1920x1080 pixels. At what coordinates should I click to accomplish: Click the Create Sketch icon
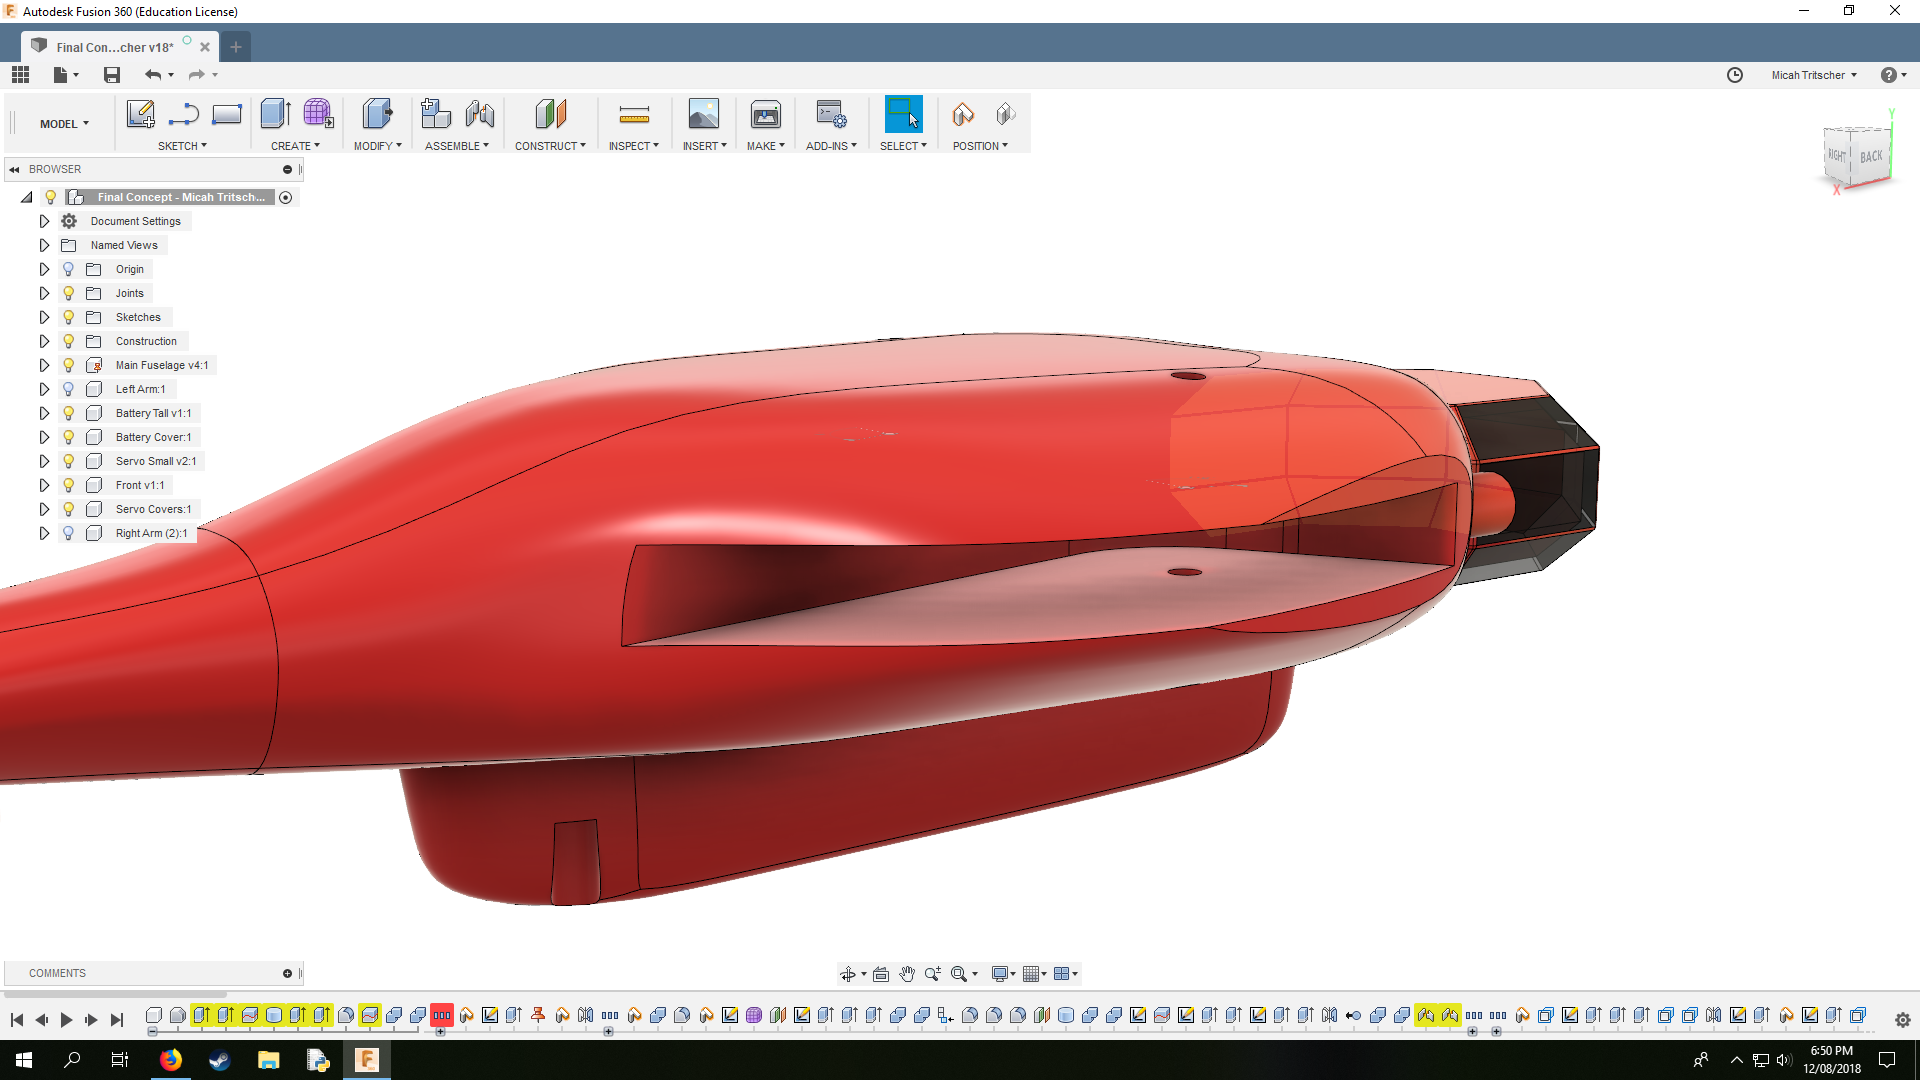click(x=140, y=115)
